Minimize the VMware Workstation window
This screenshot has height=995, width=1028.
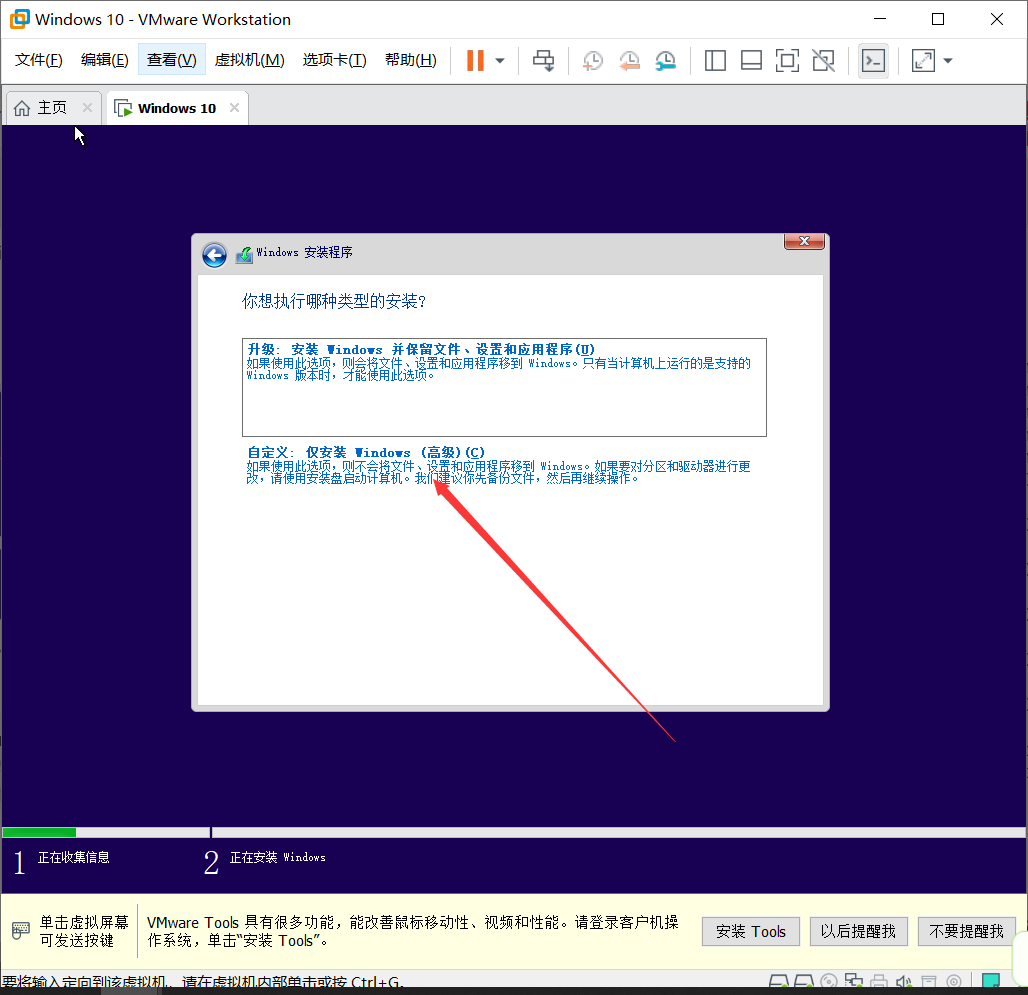tap(880, 19)
